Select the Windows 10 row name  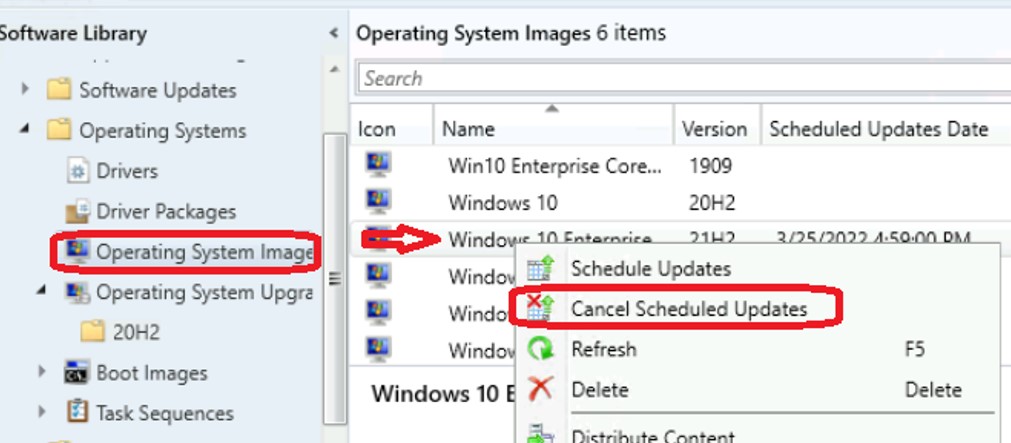(503, 203)
